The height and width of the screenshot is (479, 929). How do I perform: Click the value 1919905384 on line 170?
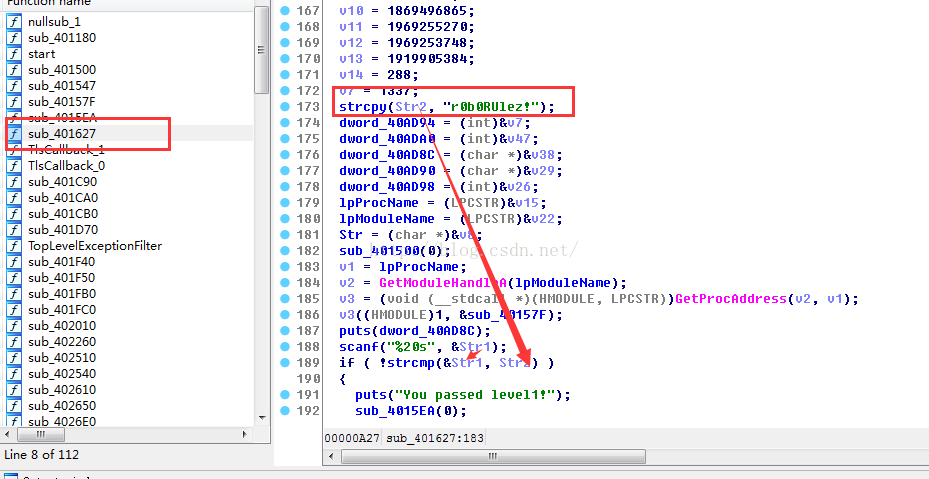(x=427, y=59)
